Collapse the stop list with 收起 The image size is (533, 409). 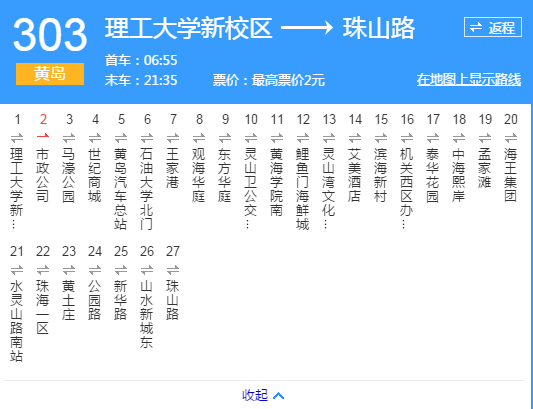[263, 395]
